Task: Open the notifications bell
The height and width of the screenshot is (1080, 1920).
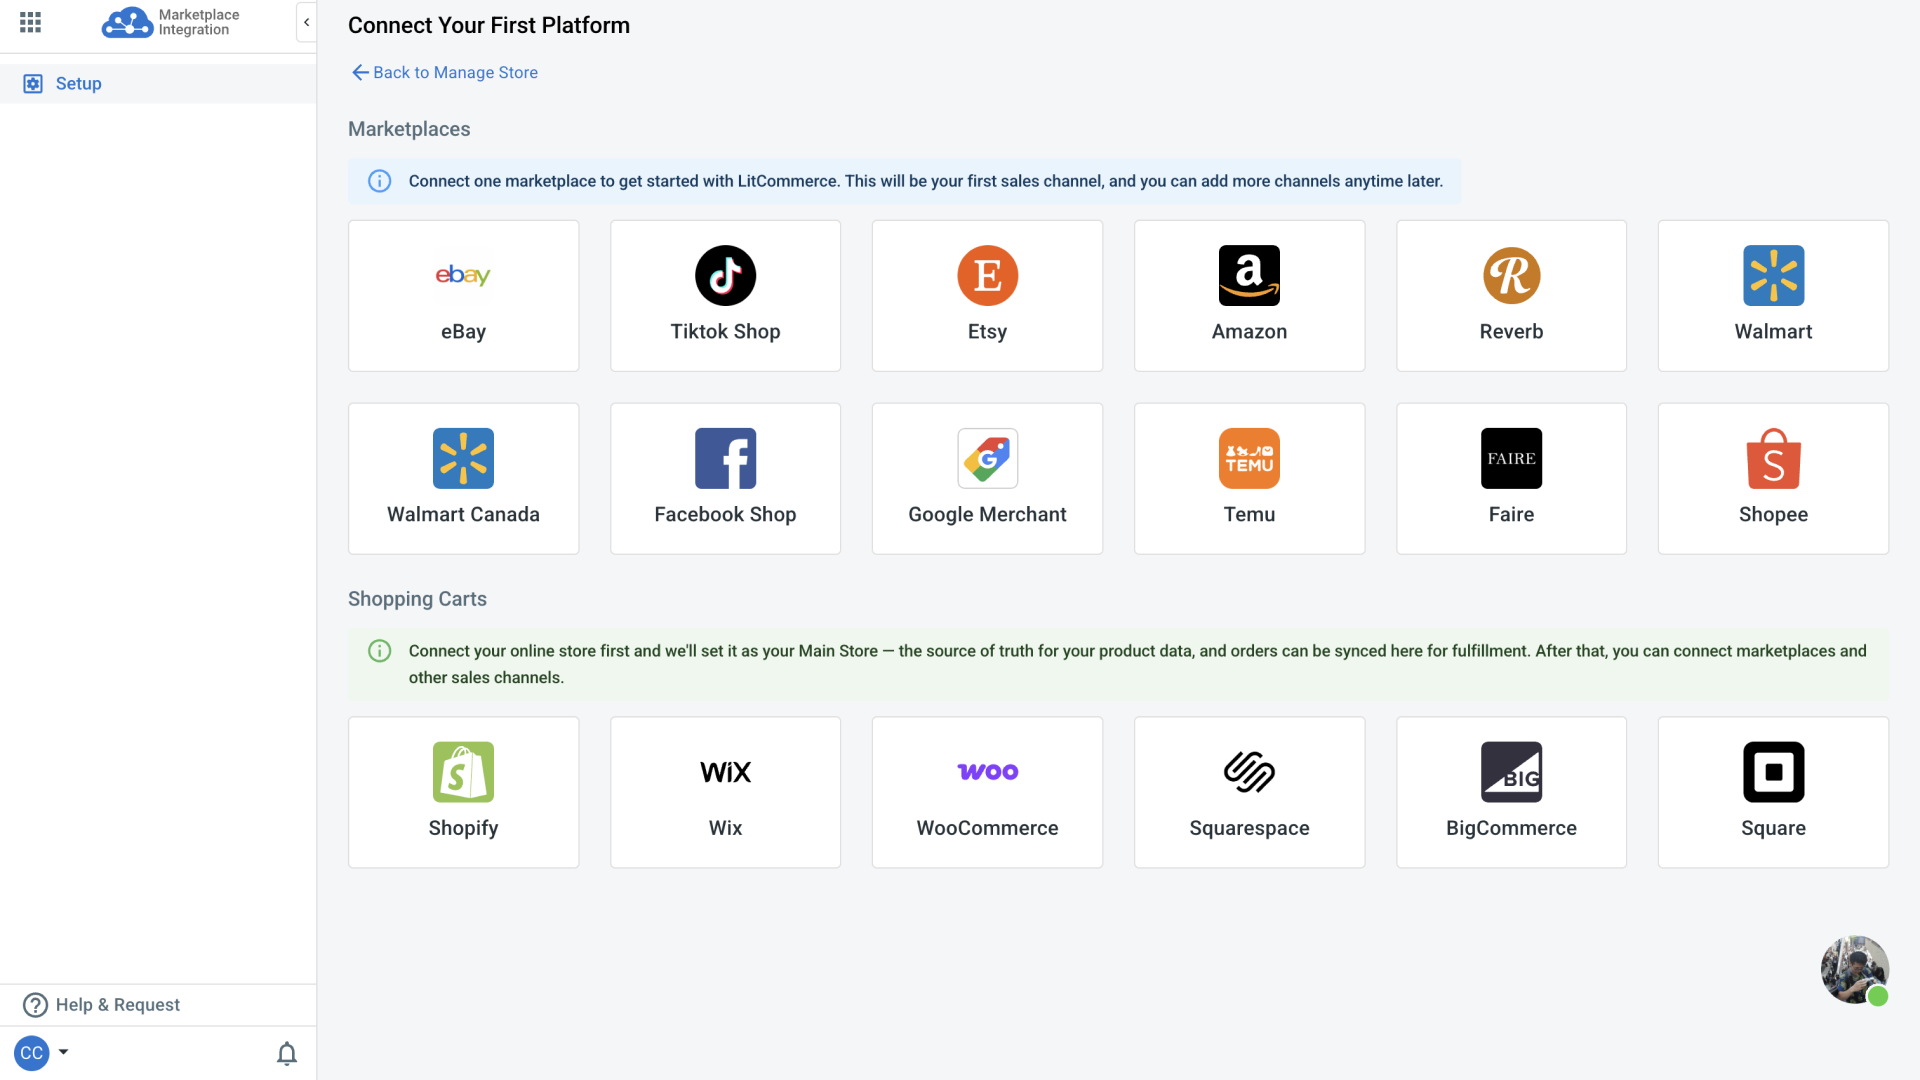Action: 287,1053
